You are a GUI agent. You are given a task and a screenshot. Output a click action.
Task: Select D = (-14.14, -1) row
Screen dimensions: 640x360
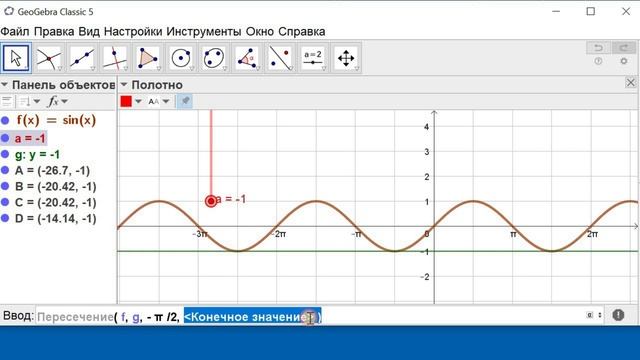(56, 218)
